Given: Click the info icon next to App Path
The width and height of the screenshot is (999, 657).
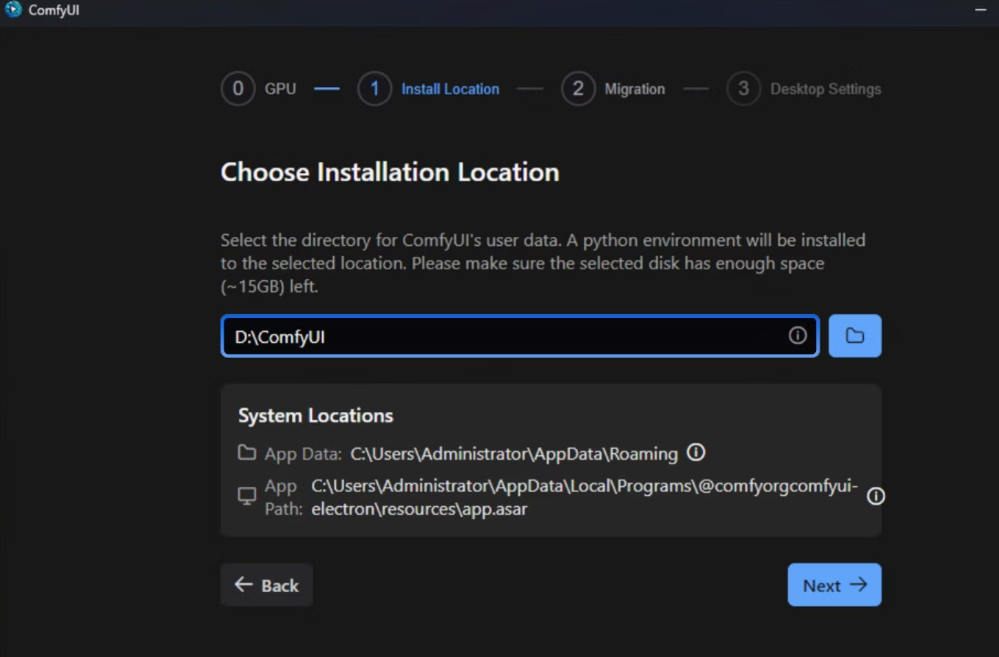Looking at the screenshot, I should click(875, 496).
